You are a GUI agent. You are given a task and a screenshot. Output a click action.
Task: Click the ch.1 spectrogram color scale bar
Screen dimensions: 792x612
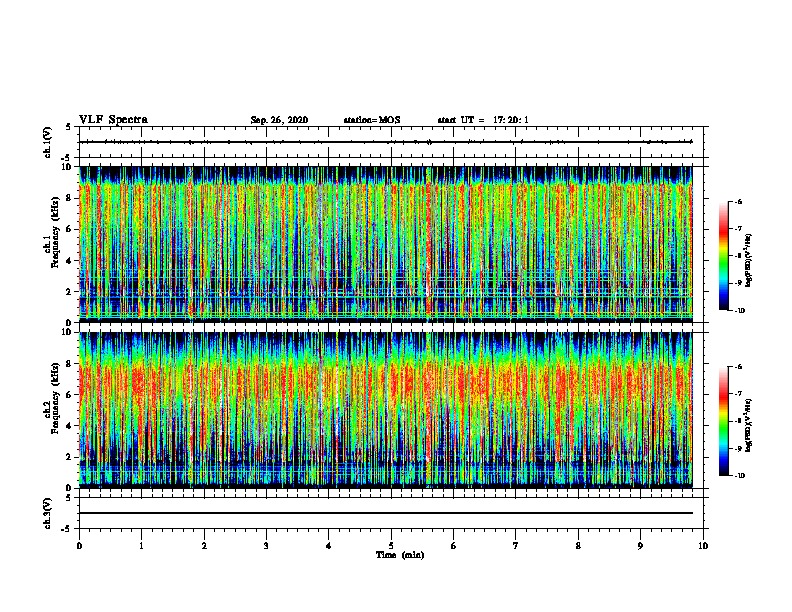click(x=724, y=256)
